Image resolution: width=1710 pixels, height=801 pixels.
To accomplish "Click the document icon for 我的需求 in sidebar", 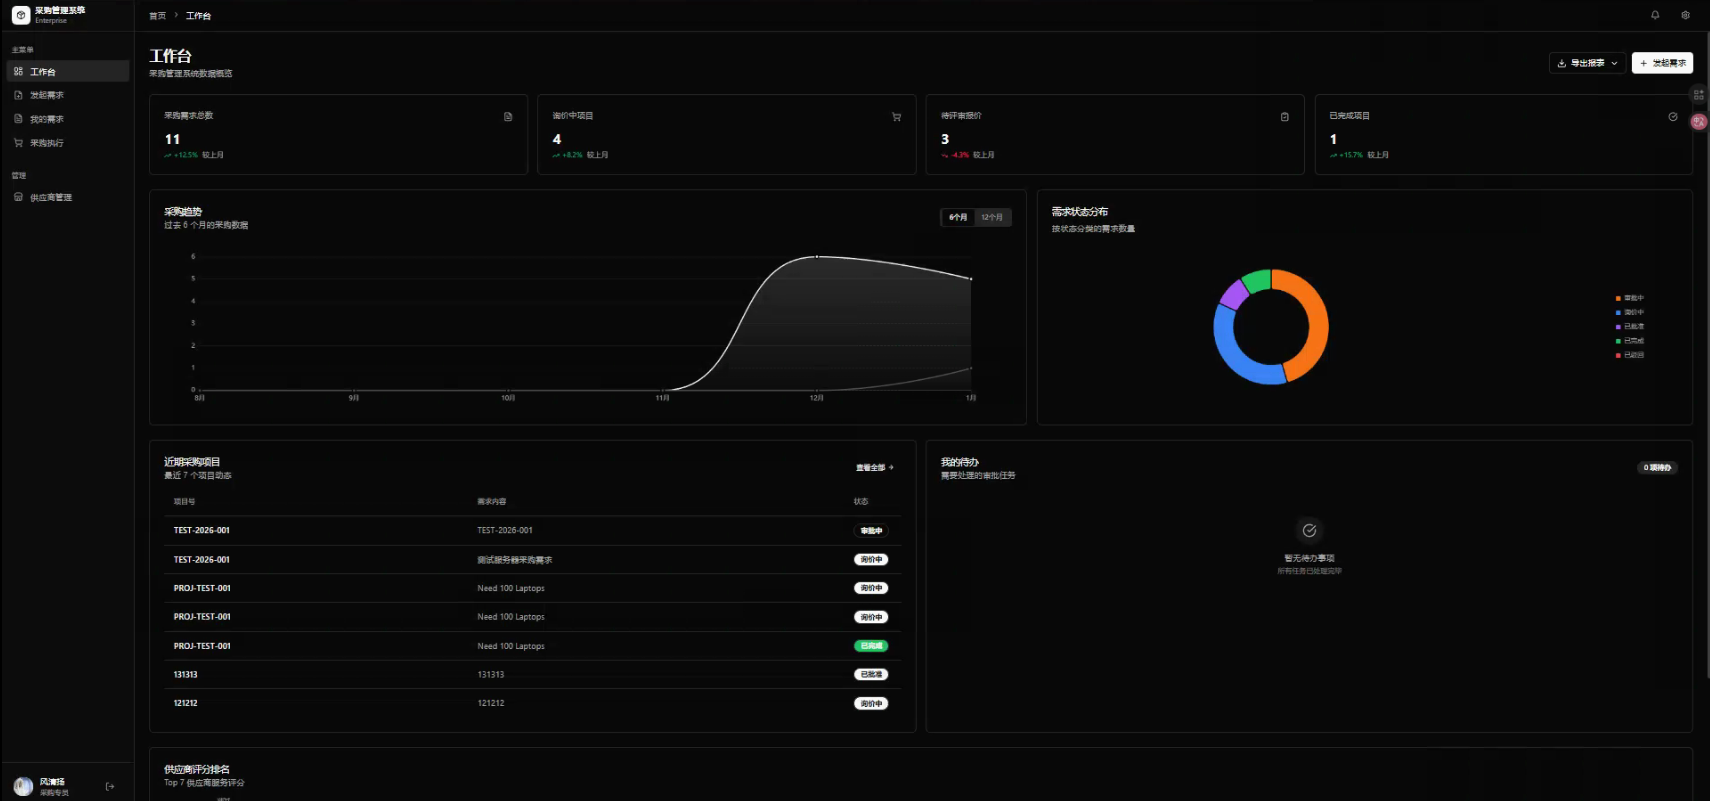I will pyautogui.click(x=18, y=119).
